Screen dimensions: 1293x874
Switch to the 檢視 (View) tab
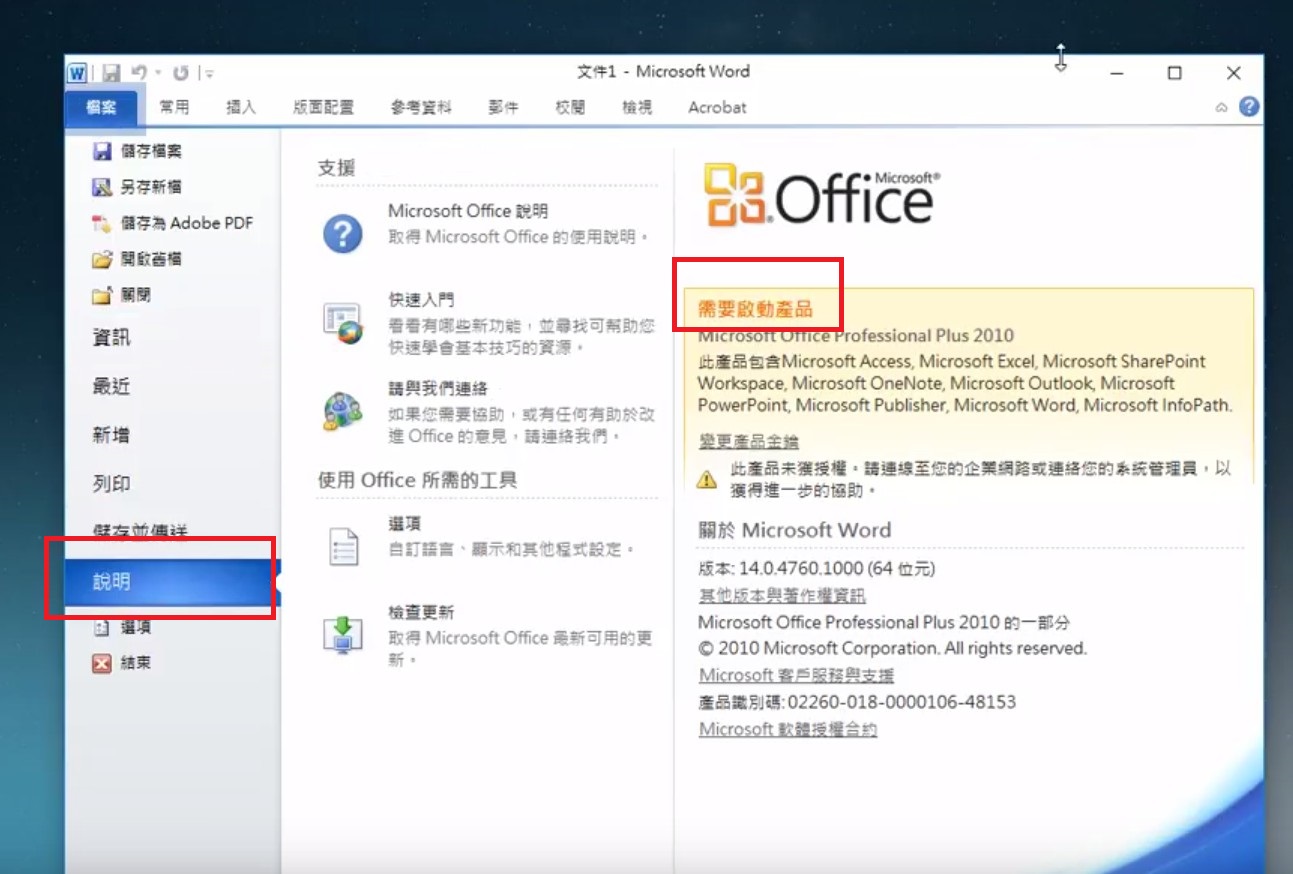pos(637,108)
